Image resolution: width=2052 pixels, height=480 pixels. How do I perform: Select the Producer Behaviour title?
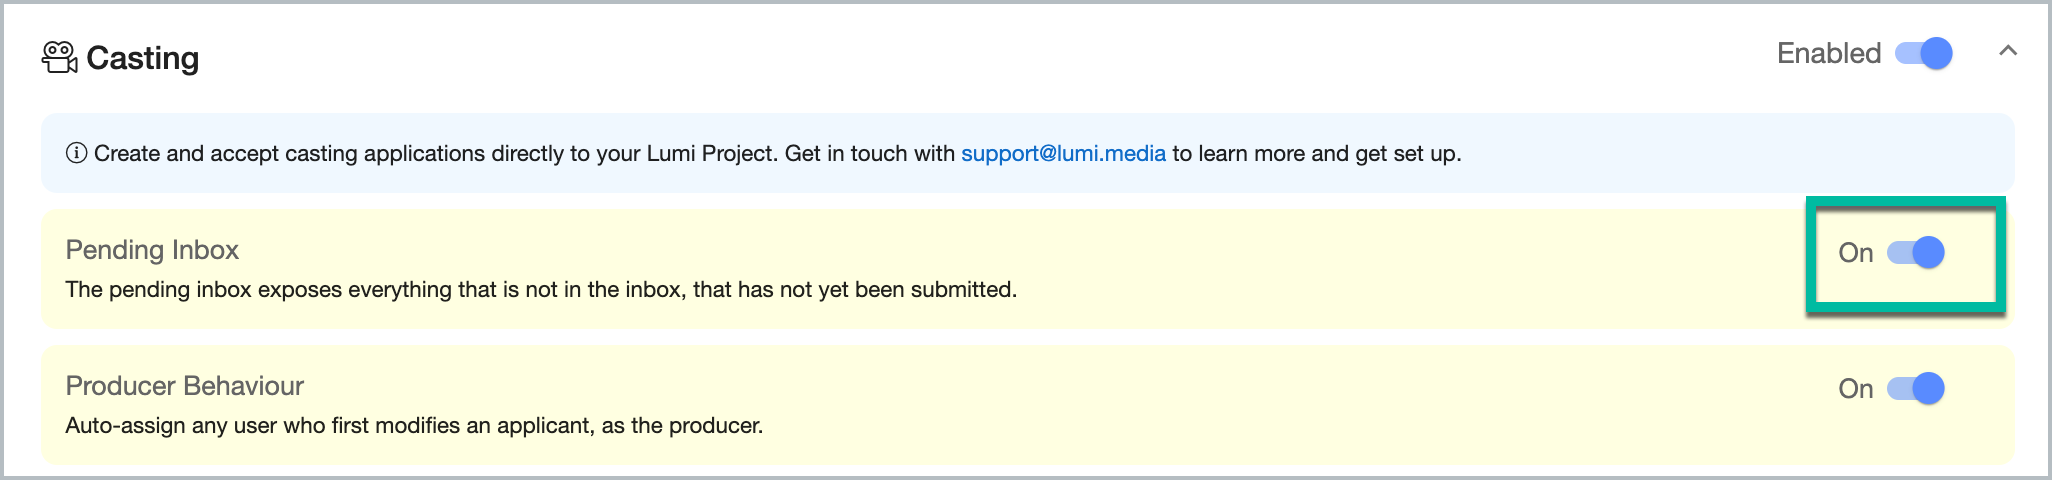(x=185, y=386)
